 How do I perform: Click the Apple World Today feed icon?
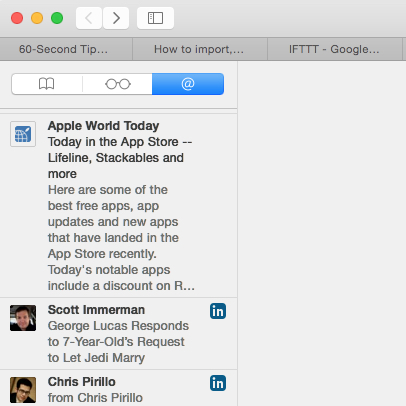[23, 134]
